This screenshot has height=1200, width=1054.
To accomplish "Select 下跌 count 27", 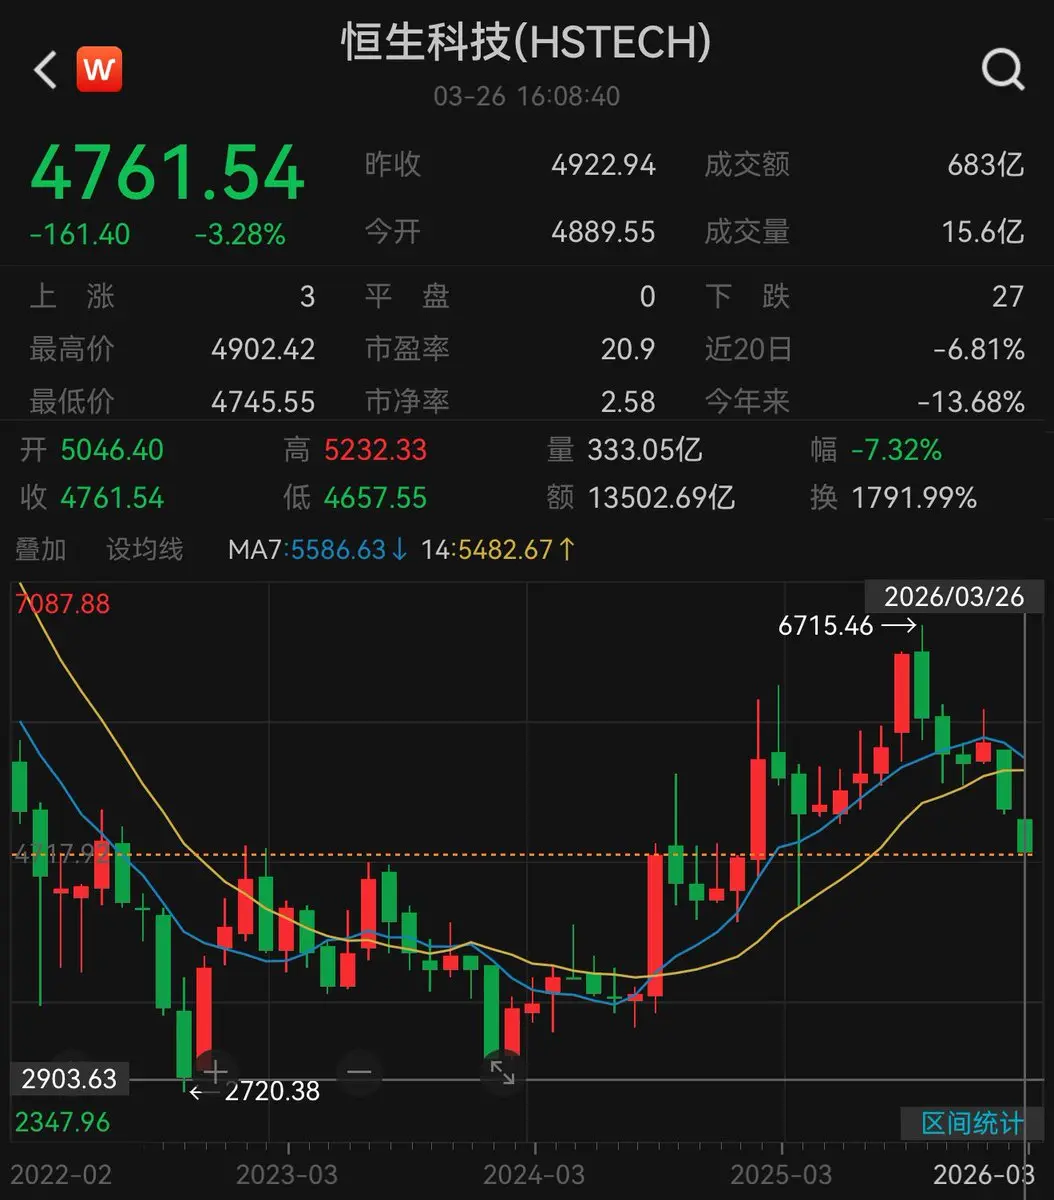I will click(x=1008, y=296).
